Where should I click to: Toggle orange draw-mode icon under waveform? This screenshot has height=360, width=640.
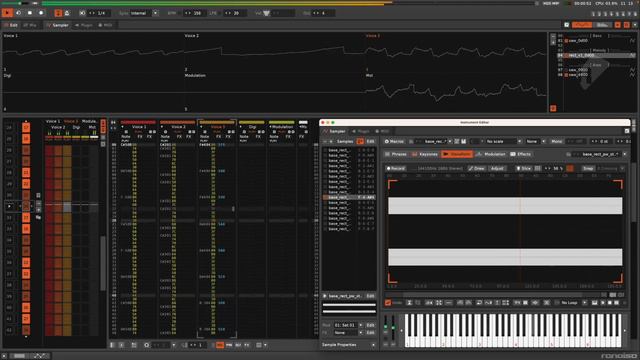[x=388, y=303]
